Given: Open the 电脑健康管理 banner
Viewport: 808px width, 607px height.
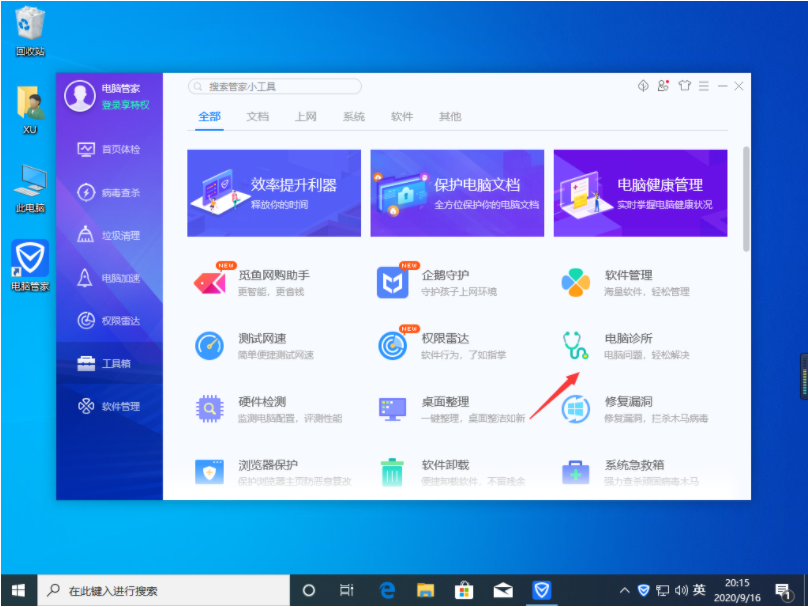Looking at the screenshot, I should 640,192.
